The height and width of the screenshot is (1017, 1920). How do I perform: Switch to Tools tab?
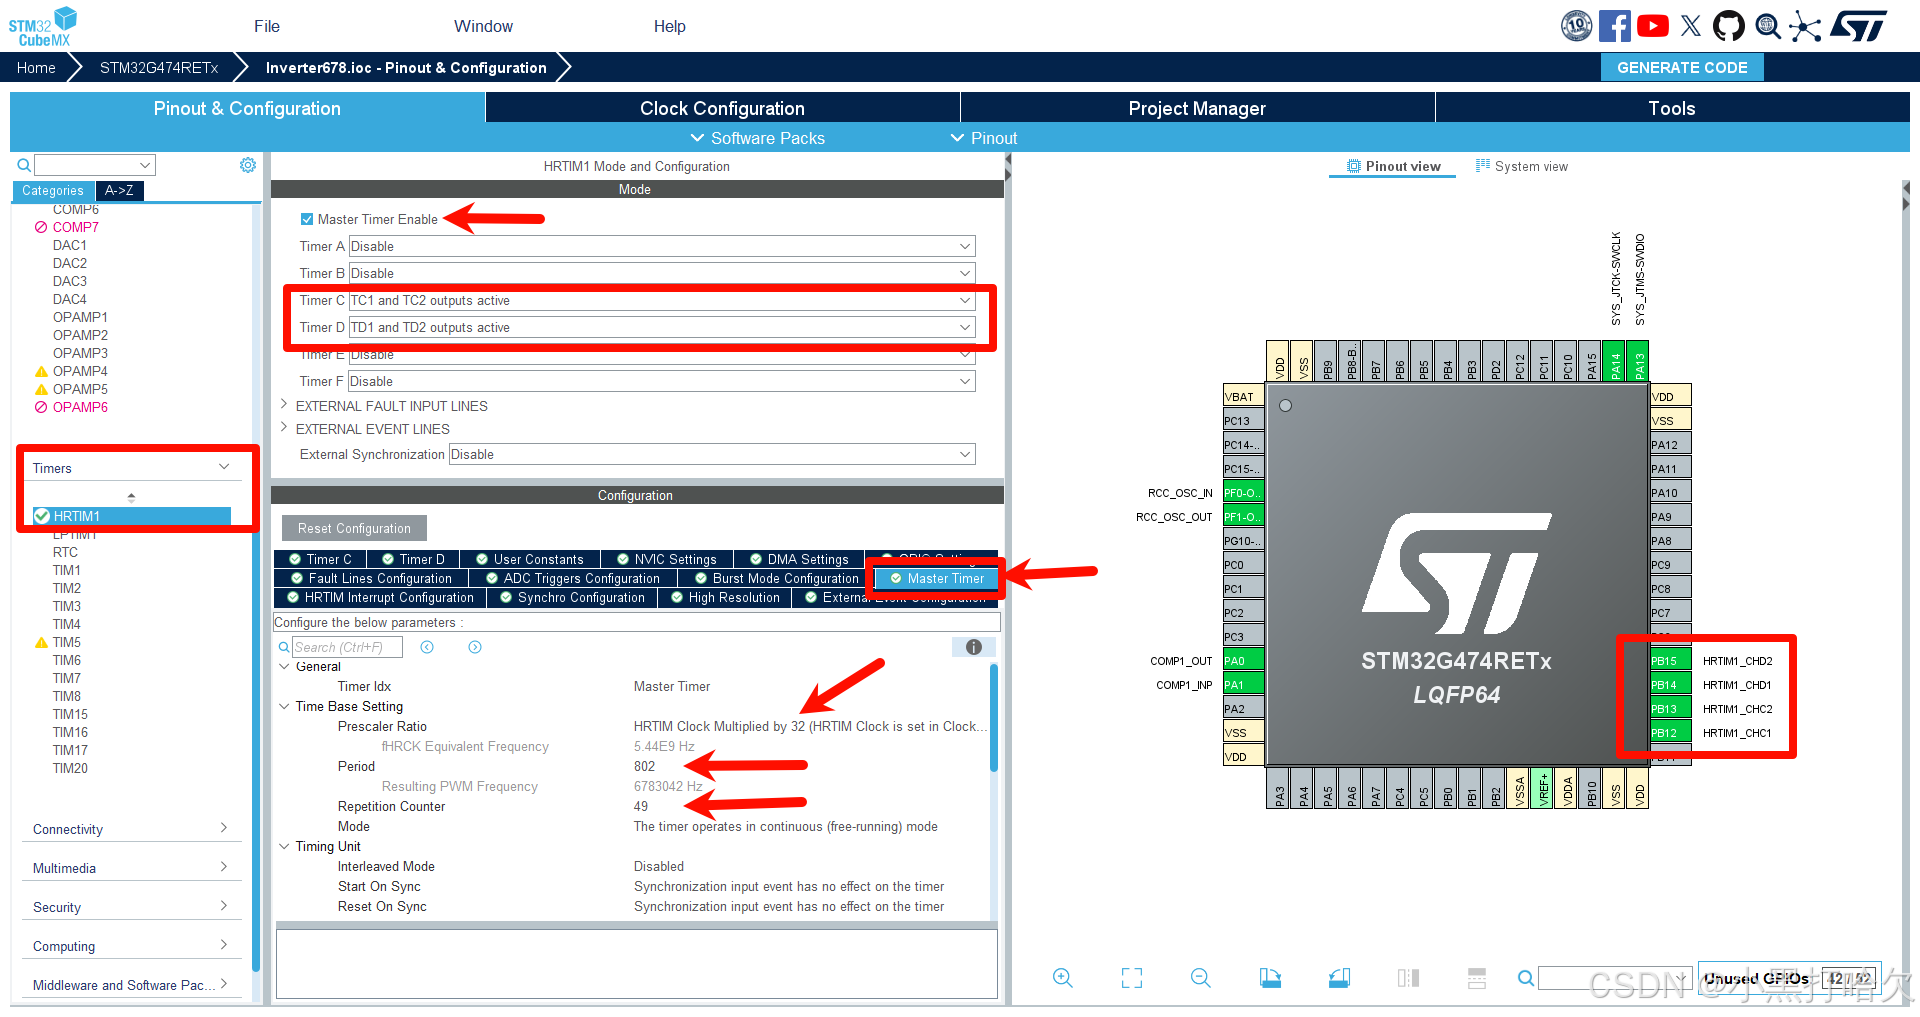coord(1672,108)
